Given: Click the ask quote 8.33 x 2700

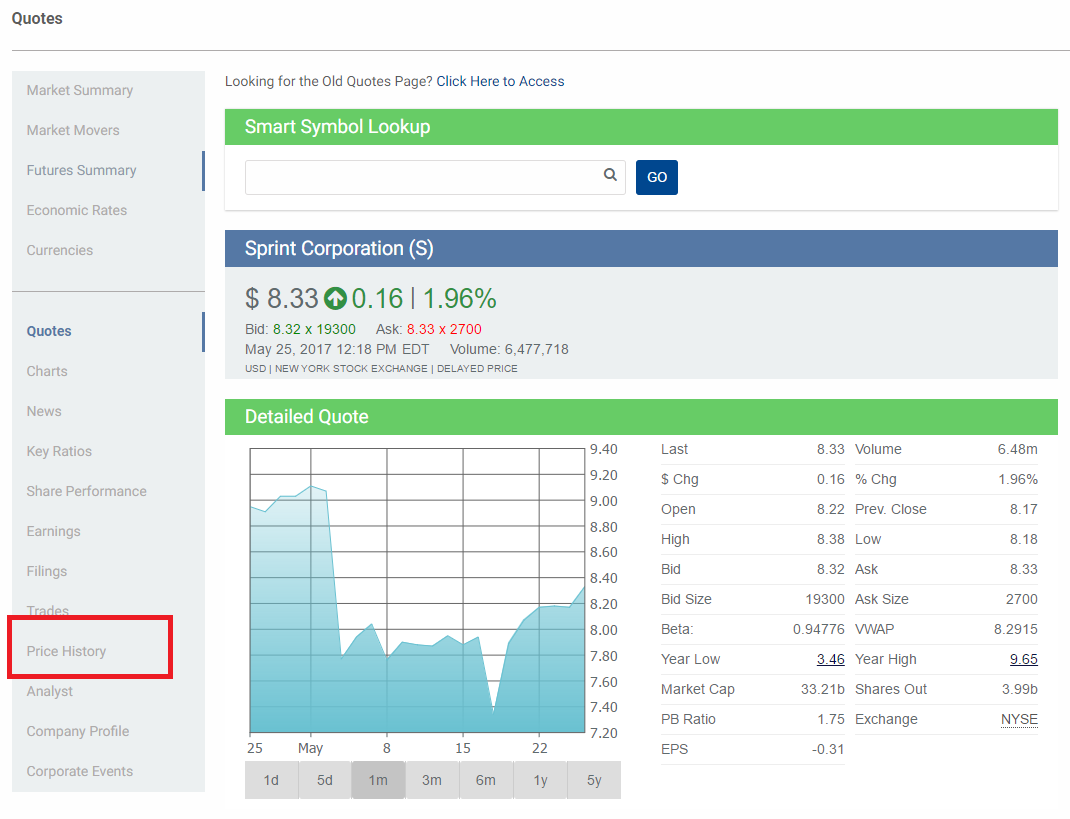Looking at the screenshot, I should tap(444, 330).
